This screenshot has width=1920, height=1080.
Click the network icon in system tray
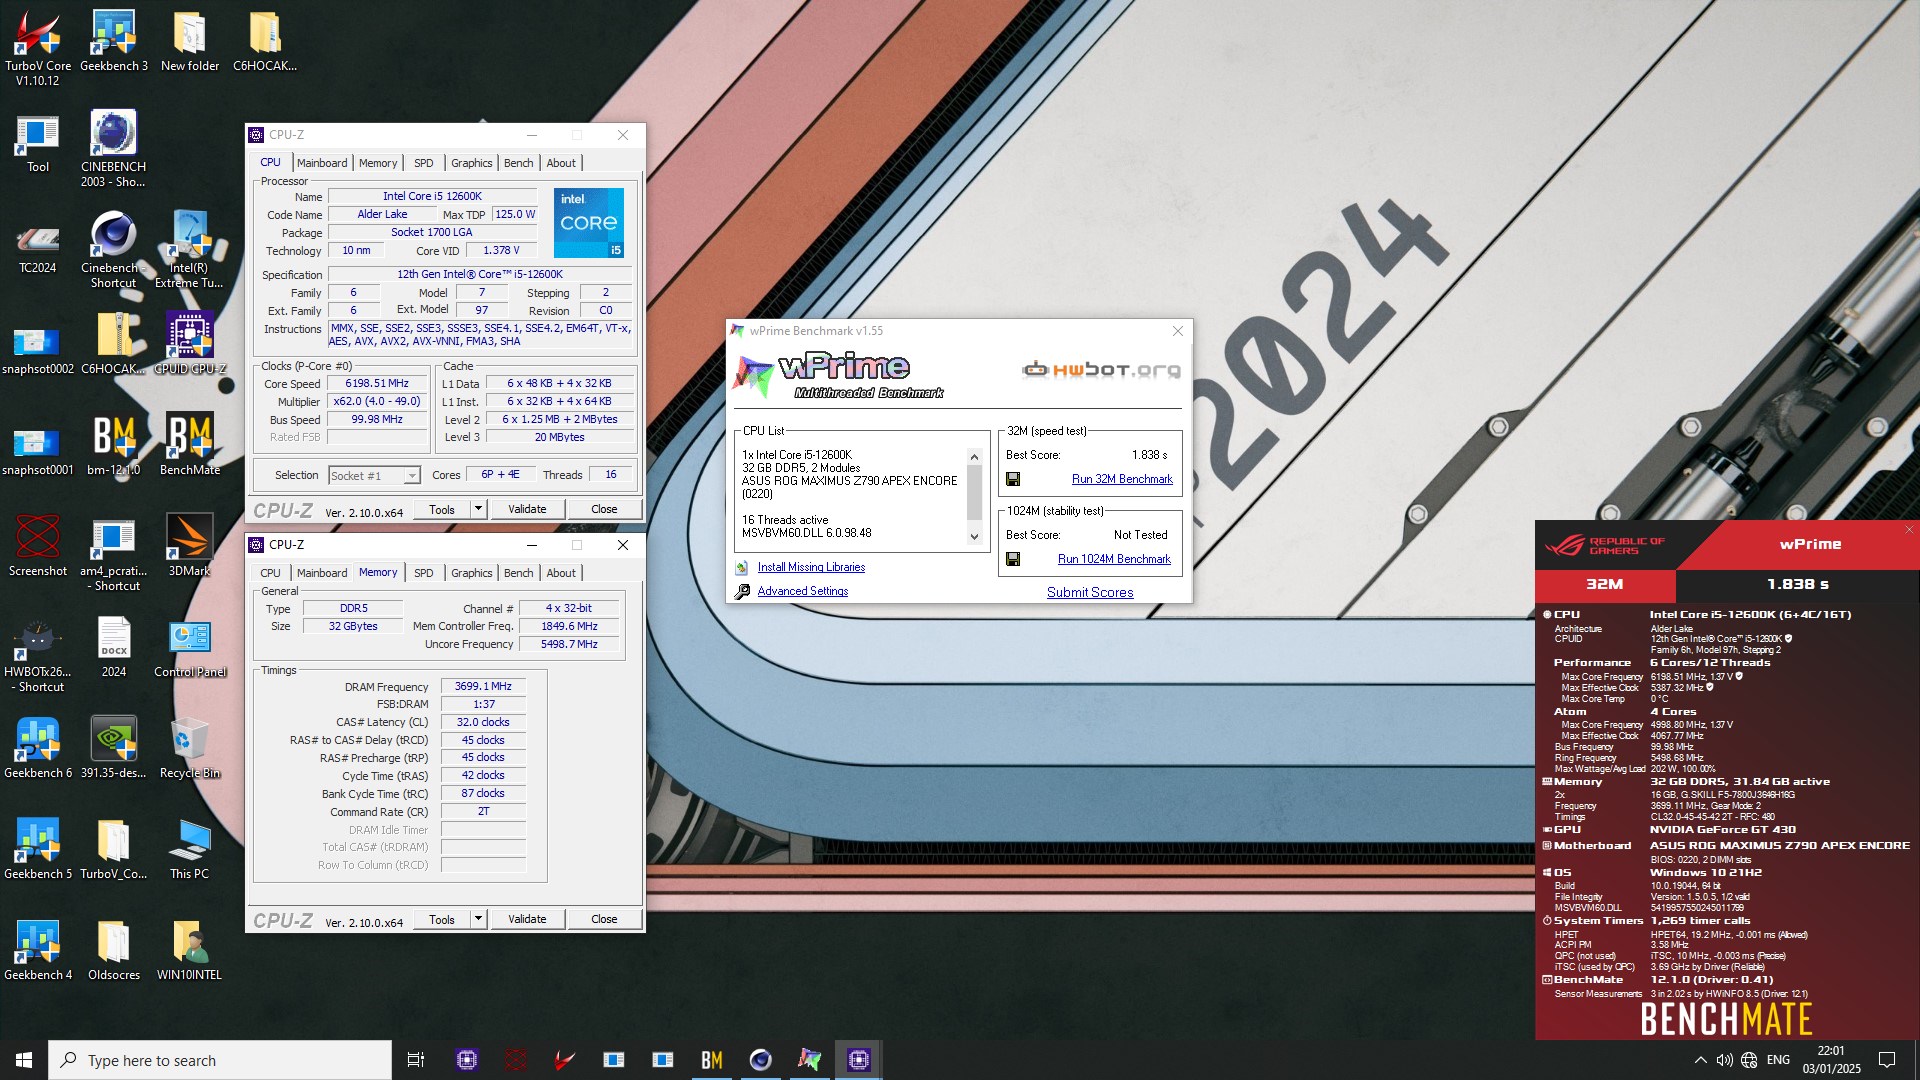point(1749,1060)
